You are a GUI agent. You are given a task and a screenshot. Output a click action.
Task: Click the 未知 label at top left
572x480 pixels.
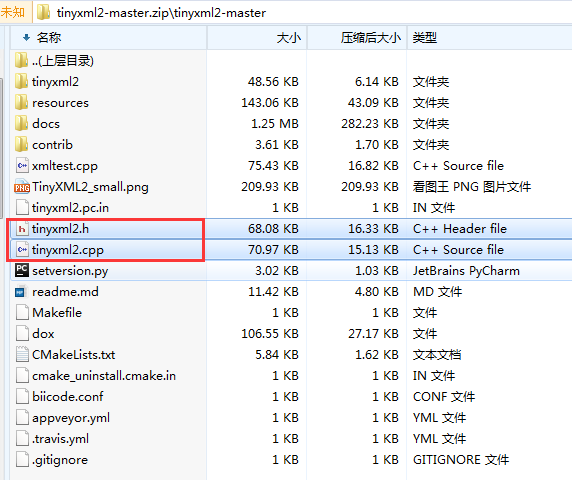click(12, 12)
